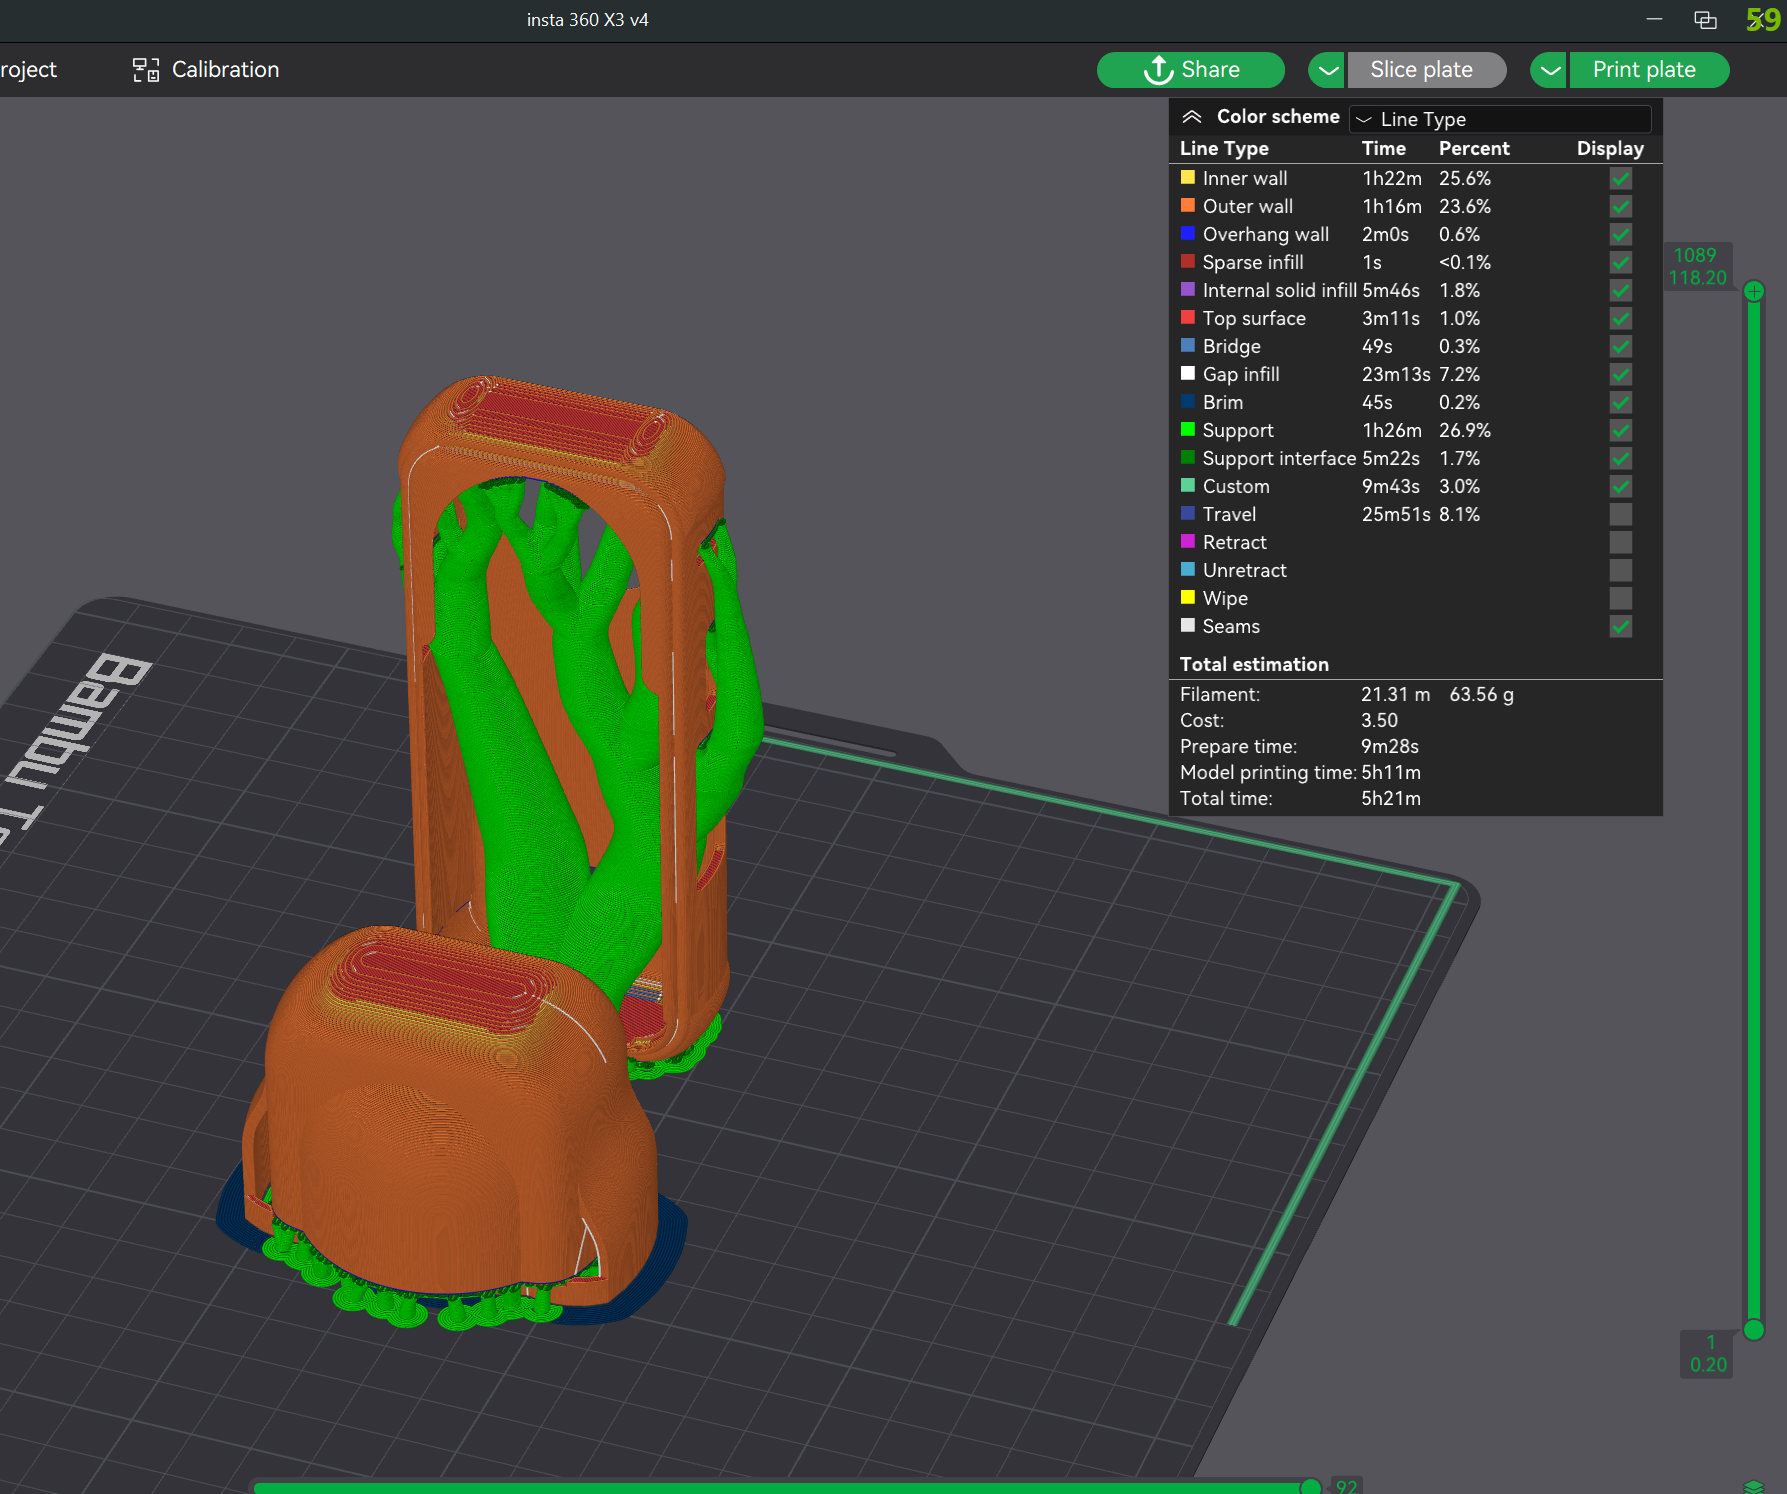This screenshot has height=1494, width=1787.
Task: Click the Bridge color swatch
Action: pyautogui.click(x=1188, y=345)
